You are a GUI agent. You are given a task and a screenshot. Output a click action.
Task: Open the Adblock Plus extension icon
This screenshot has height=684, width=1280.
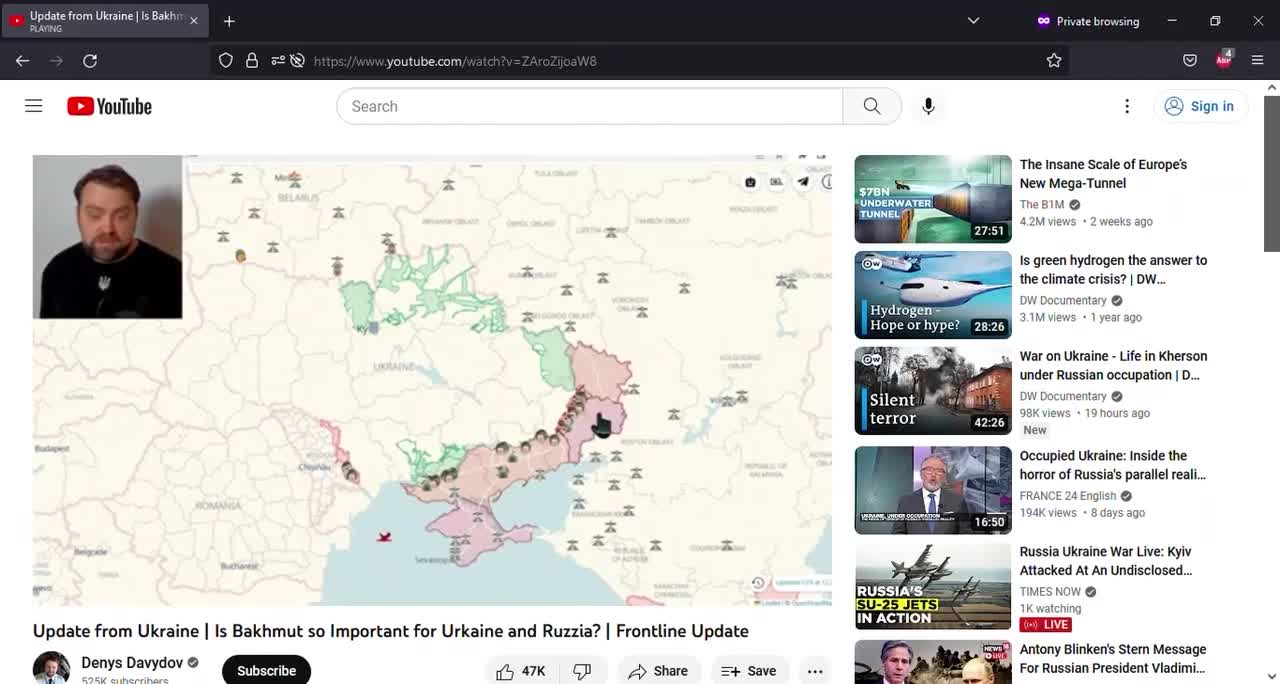click(1224, 60)
